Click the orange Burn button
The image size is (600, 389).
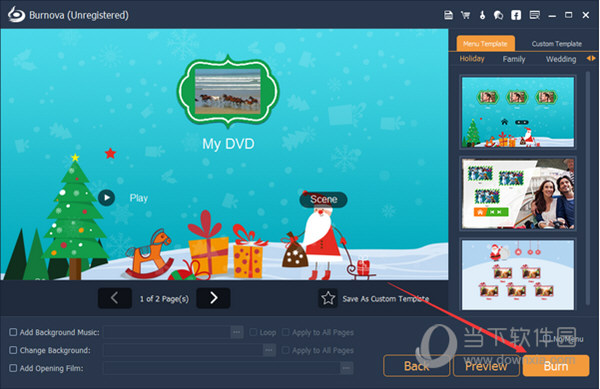coord(556,366)
